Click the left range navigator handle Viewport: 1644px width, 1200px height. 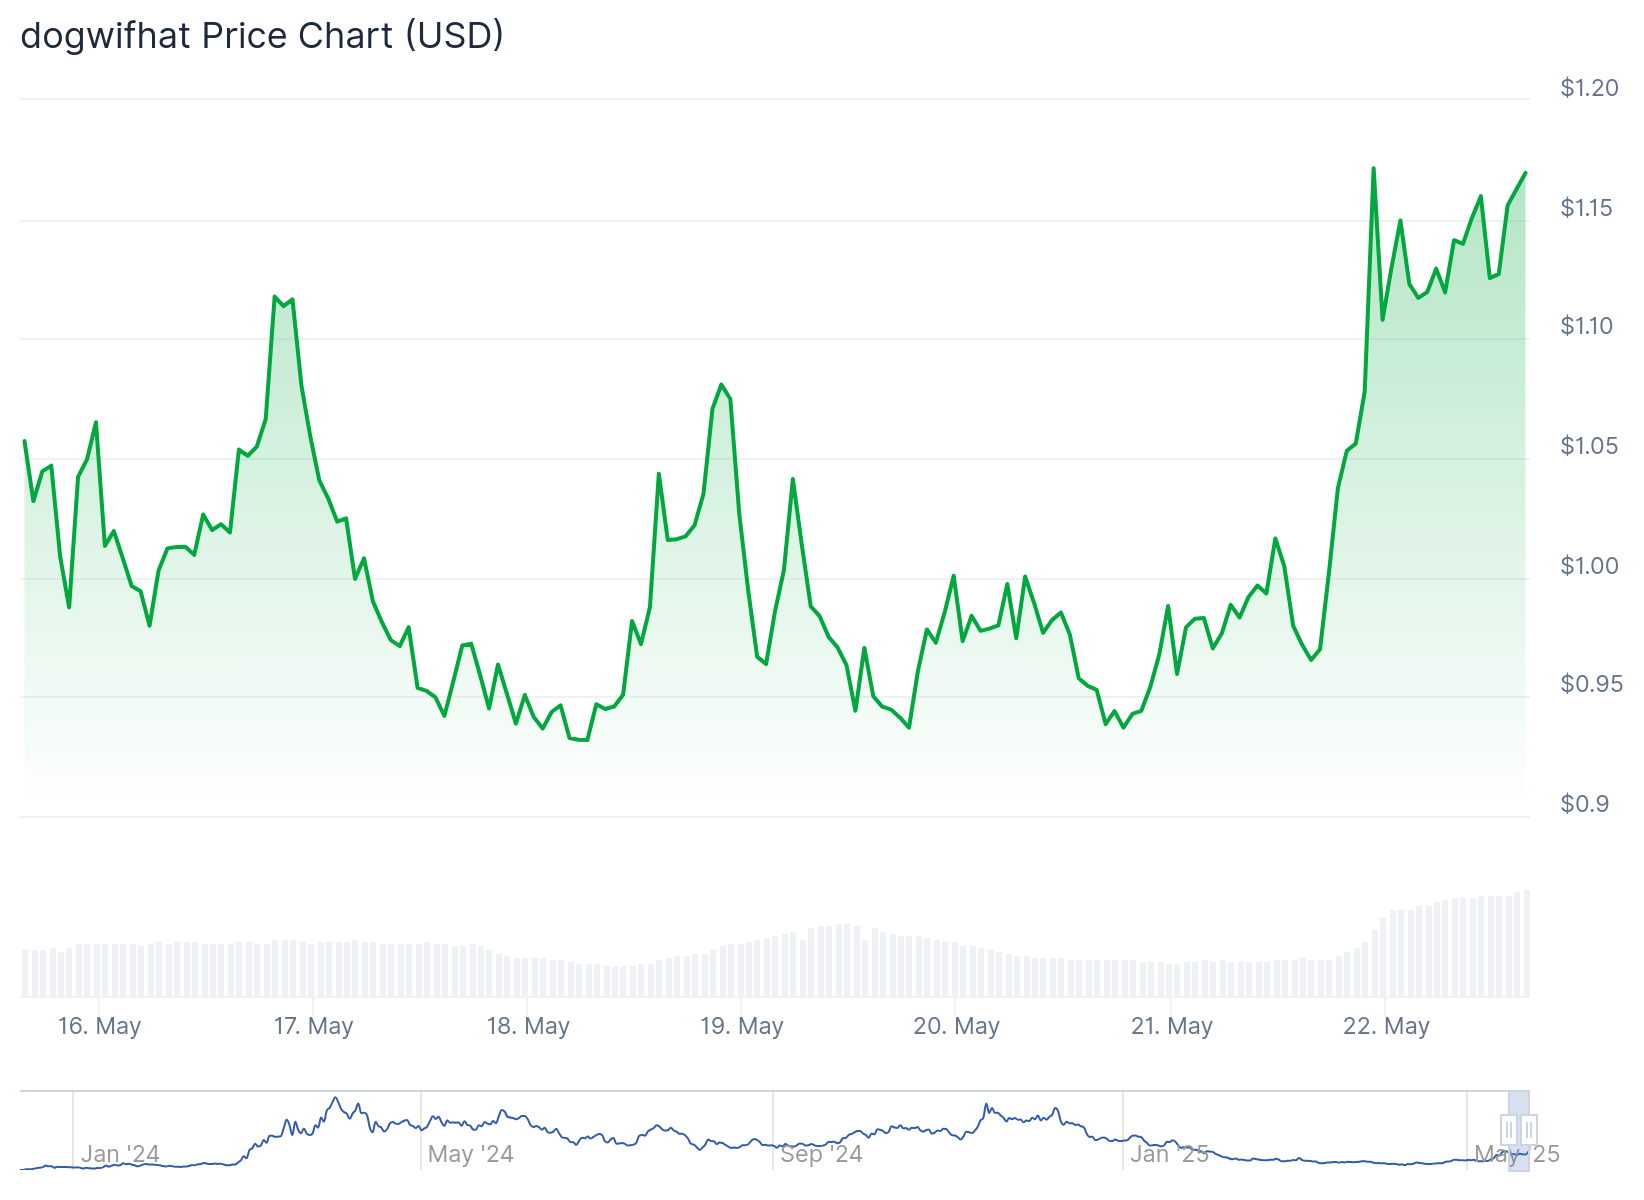click(1509, 1131)
